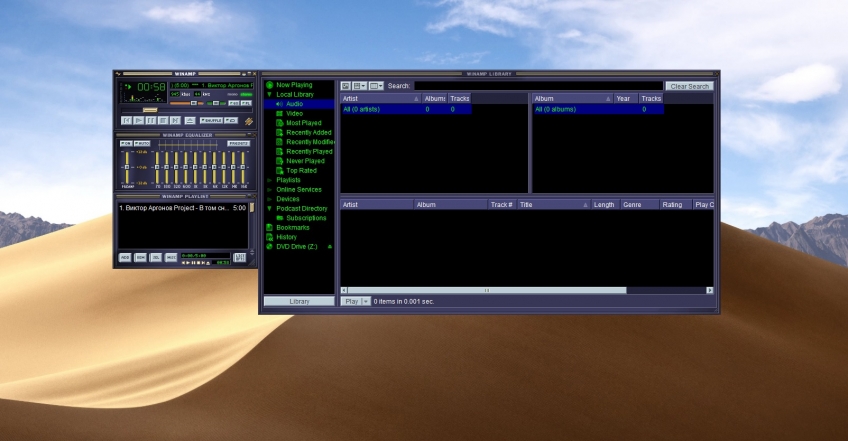Open the equalizer Presets menu

pyautogui.click(x=238, y=143)
